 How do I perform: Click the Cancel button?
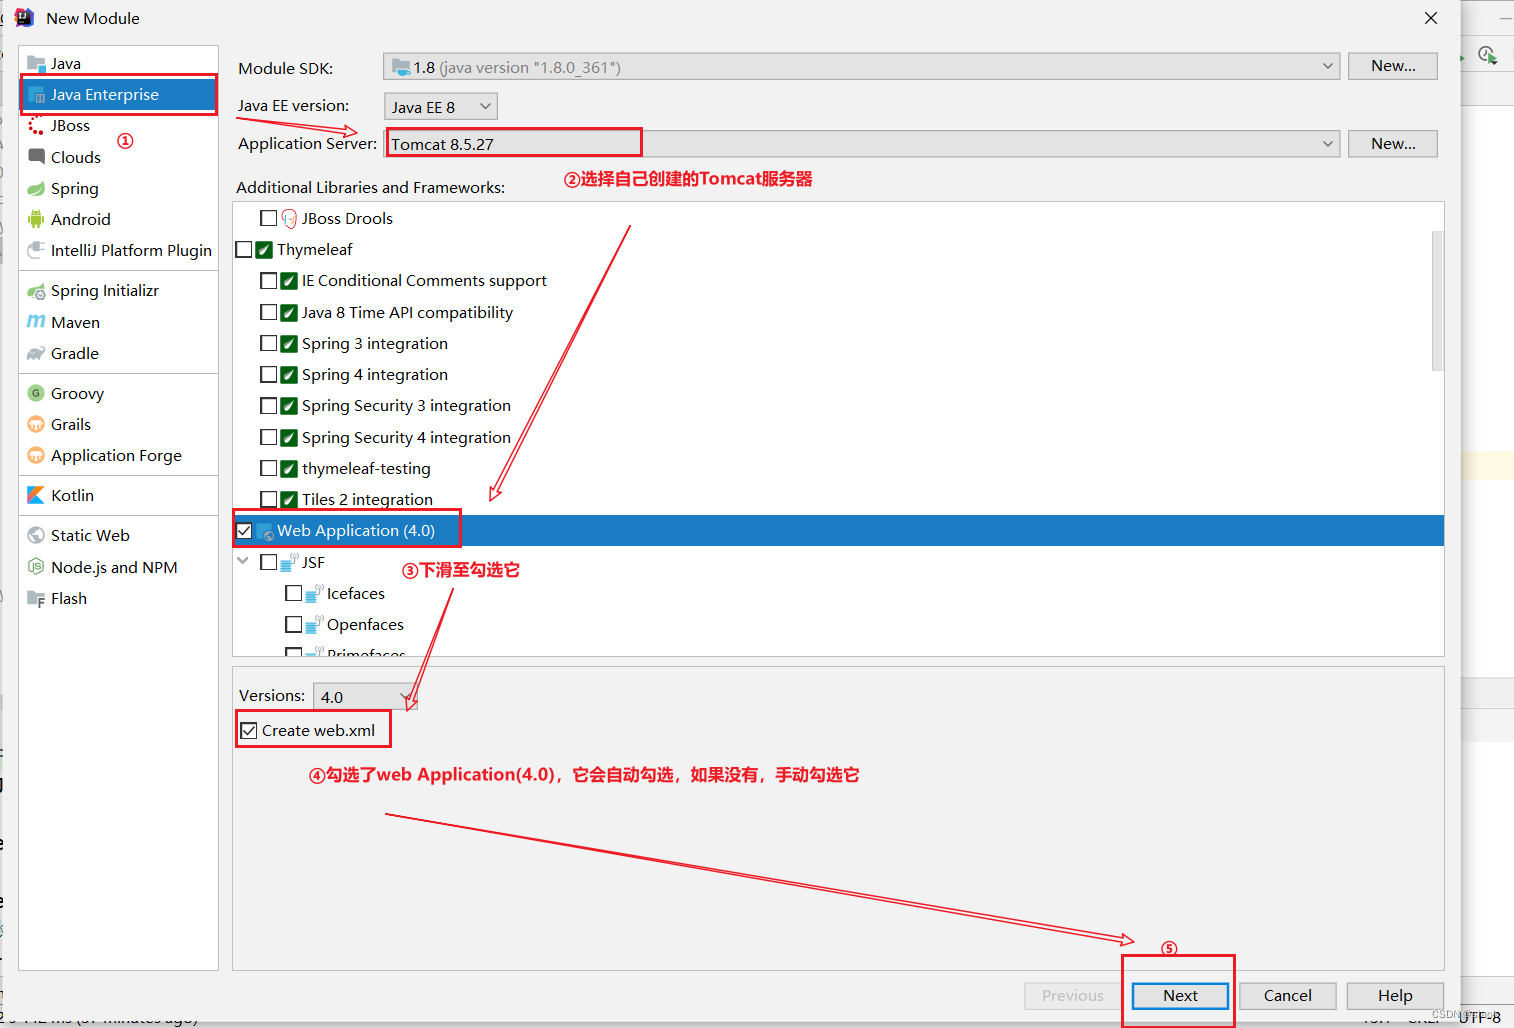click(1287, 996)
